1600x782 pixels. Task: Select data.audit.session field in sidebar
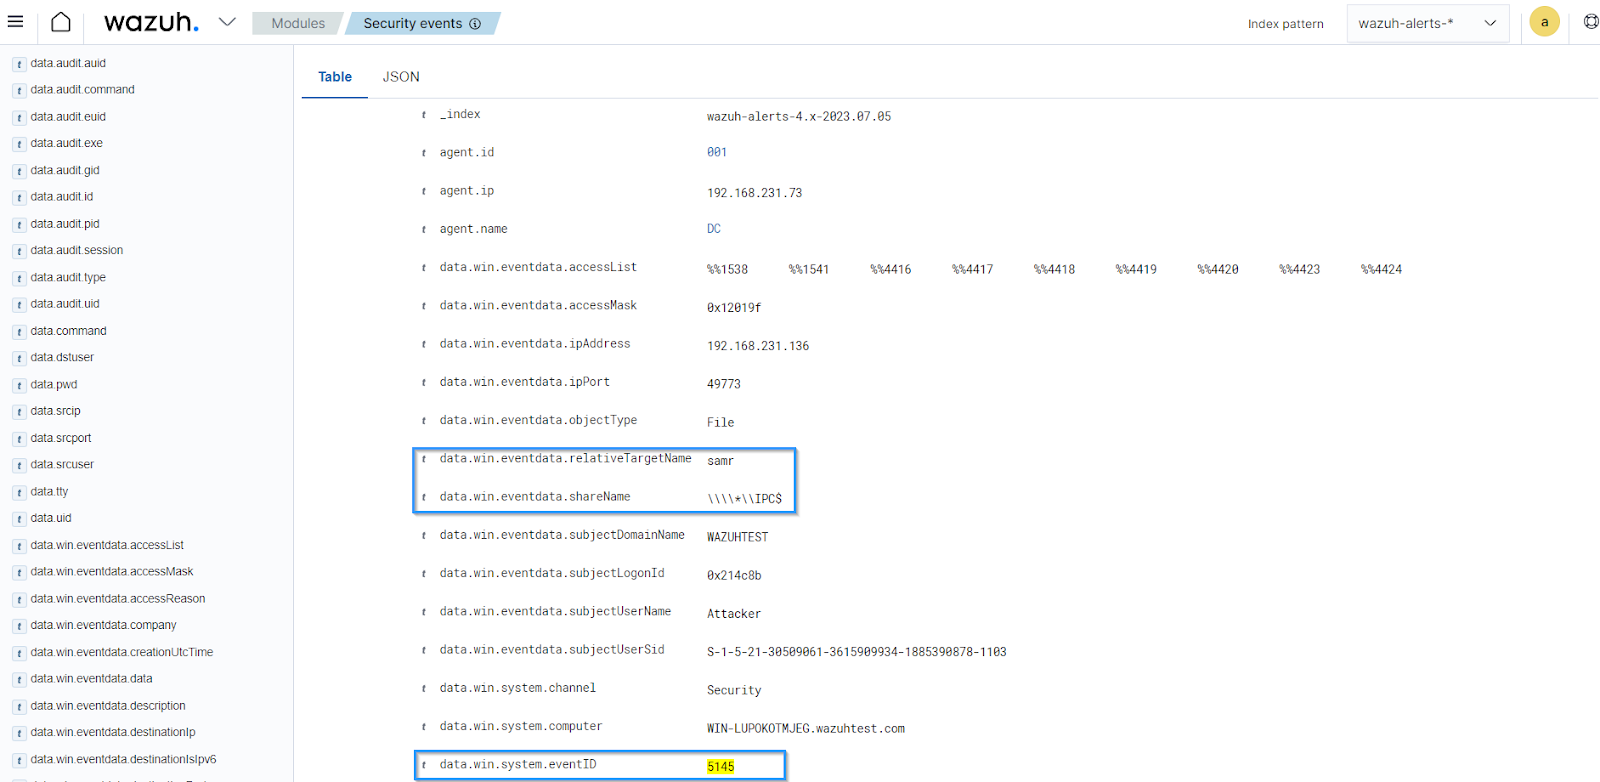tap(77, 250)
